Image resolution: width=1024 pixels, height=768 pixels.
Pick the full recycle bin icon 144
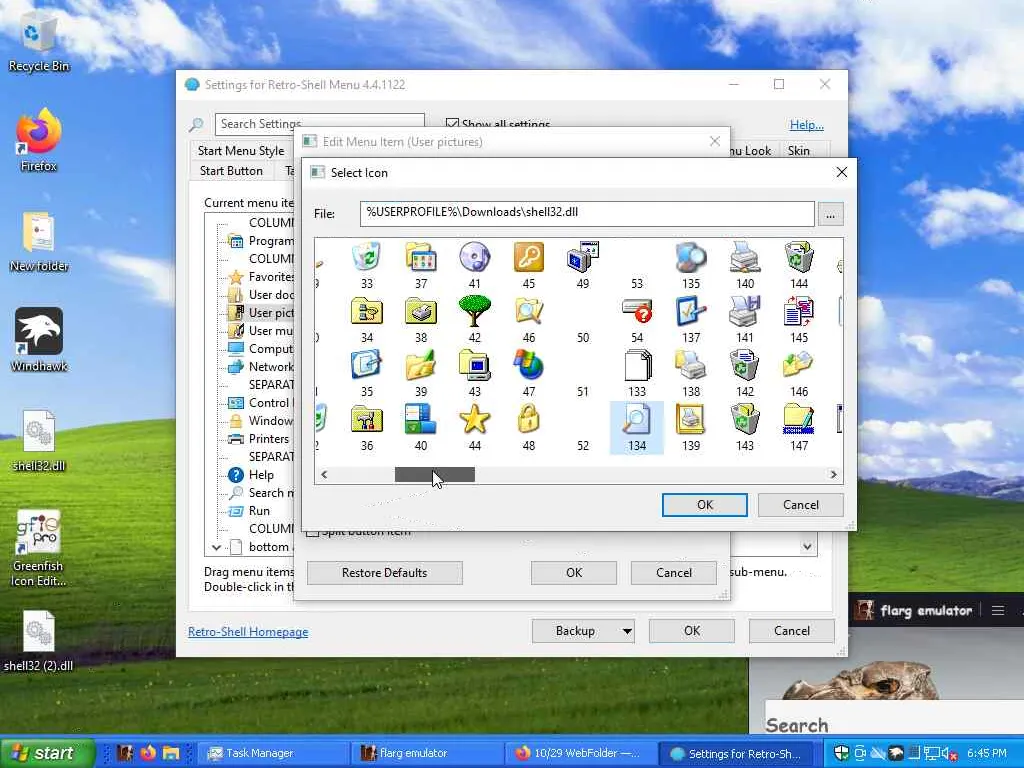(799, 257)
